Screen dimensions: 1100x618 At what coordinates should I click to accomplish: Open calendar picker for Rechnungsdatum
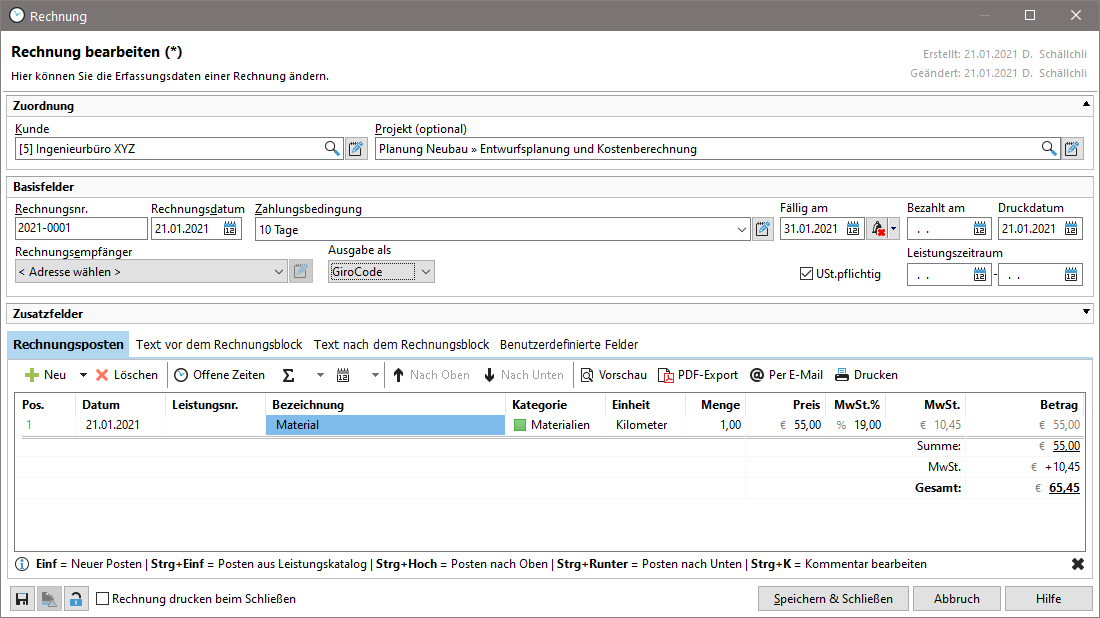(x=230, y=229)
